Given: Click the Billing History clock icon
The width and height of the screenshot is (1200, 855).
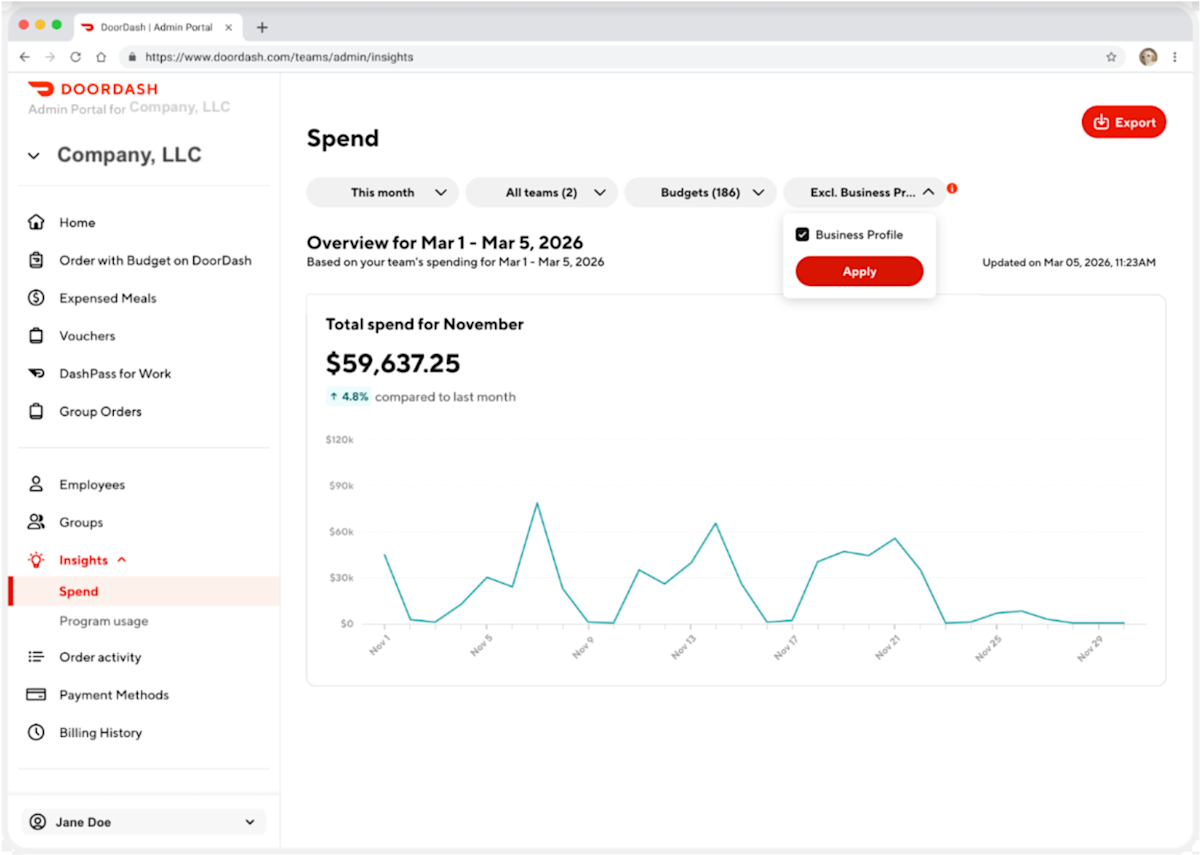Looking at the screenshot, I should [36, 733].
